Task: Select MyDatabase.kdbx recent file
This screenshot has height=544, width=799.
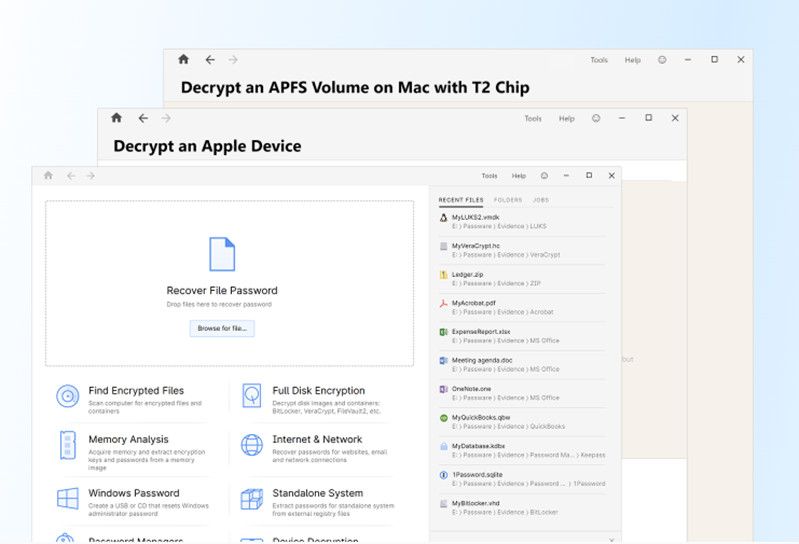Action: pos(522,450)
